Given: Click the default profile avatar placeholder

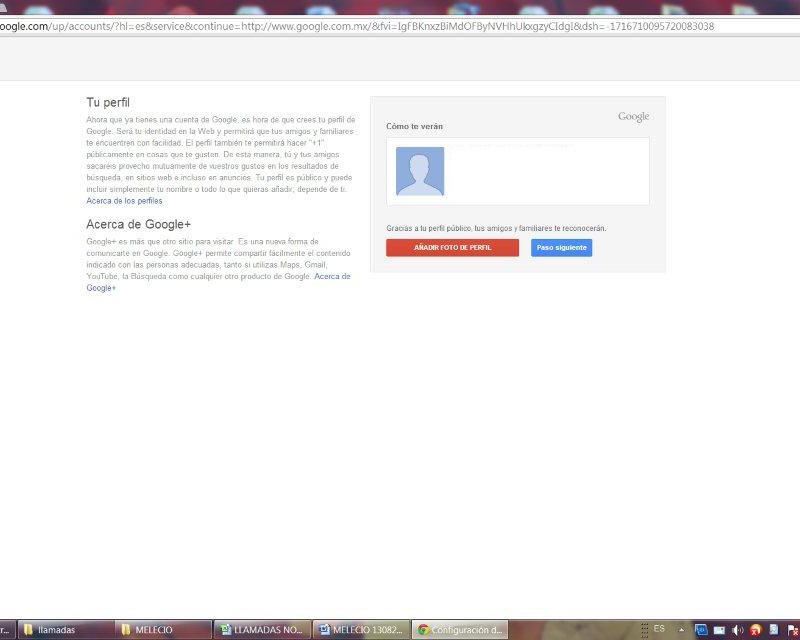Looking at the screenshot, I should [x=420, y=171].
